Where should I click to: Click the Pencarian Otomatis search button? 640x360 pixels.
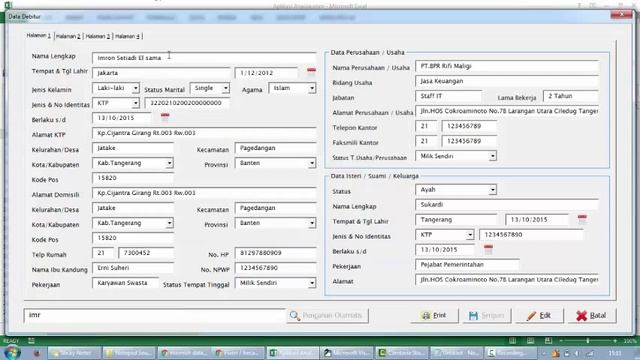(x=327, y=316)
